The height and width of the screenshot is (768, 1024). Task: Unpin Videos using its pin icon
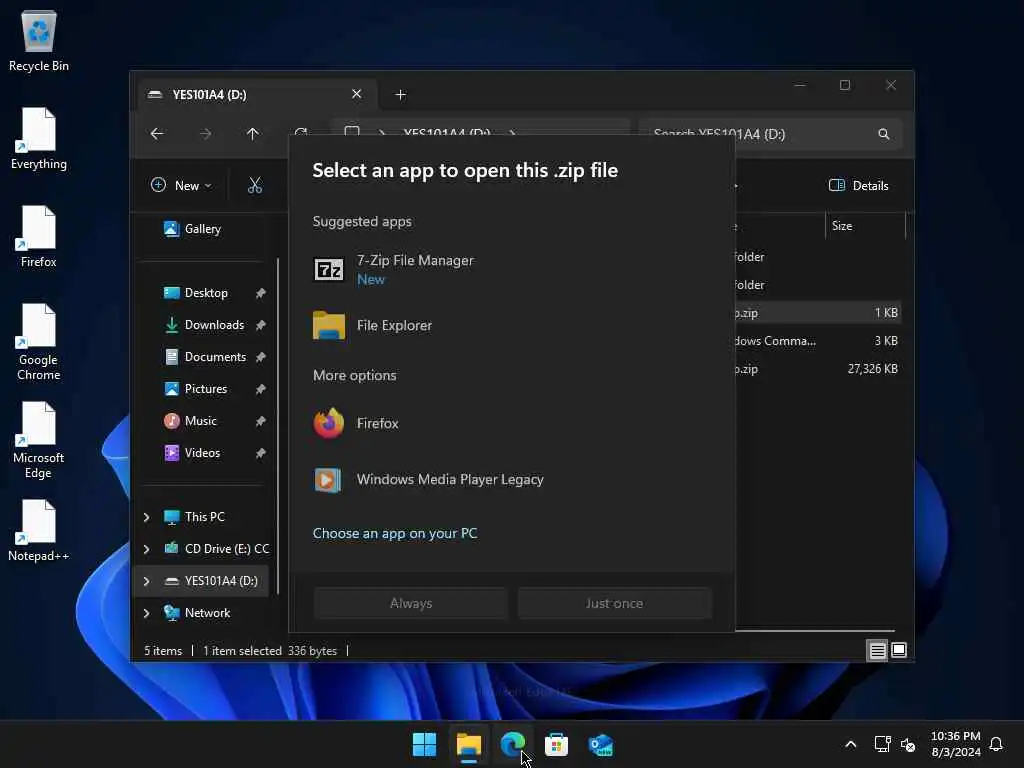(x=261, y=453)
